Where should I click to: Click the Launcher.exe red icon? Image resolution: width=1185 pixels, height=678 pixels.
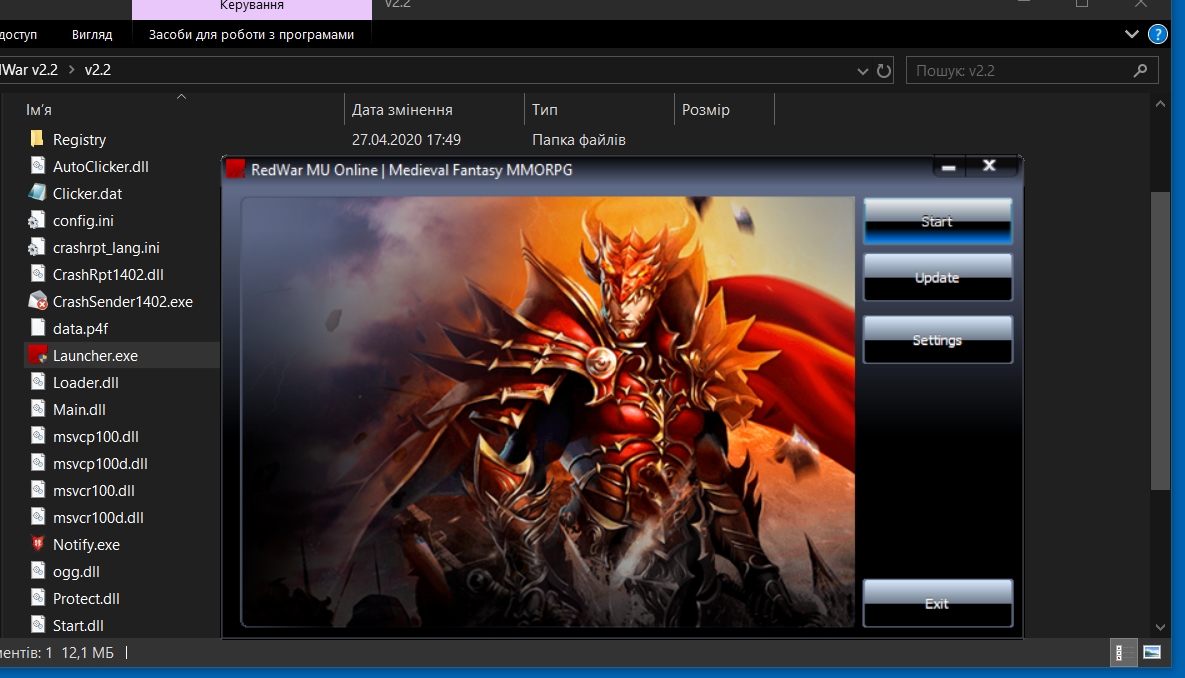[37, 354]
